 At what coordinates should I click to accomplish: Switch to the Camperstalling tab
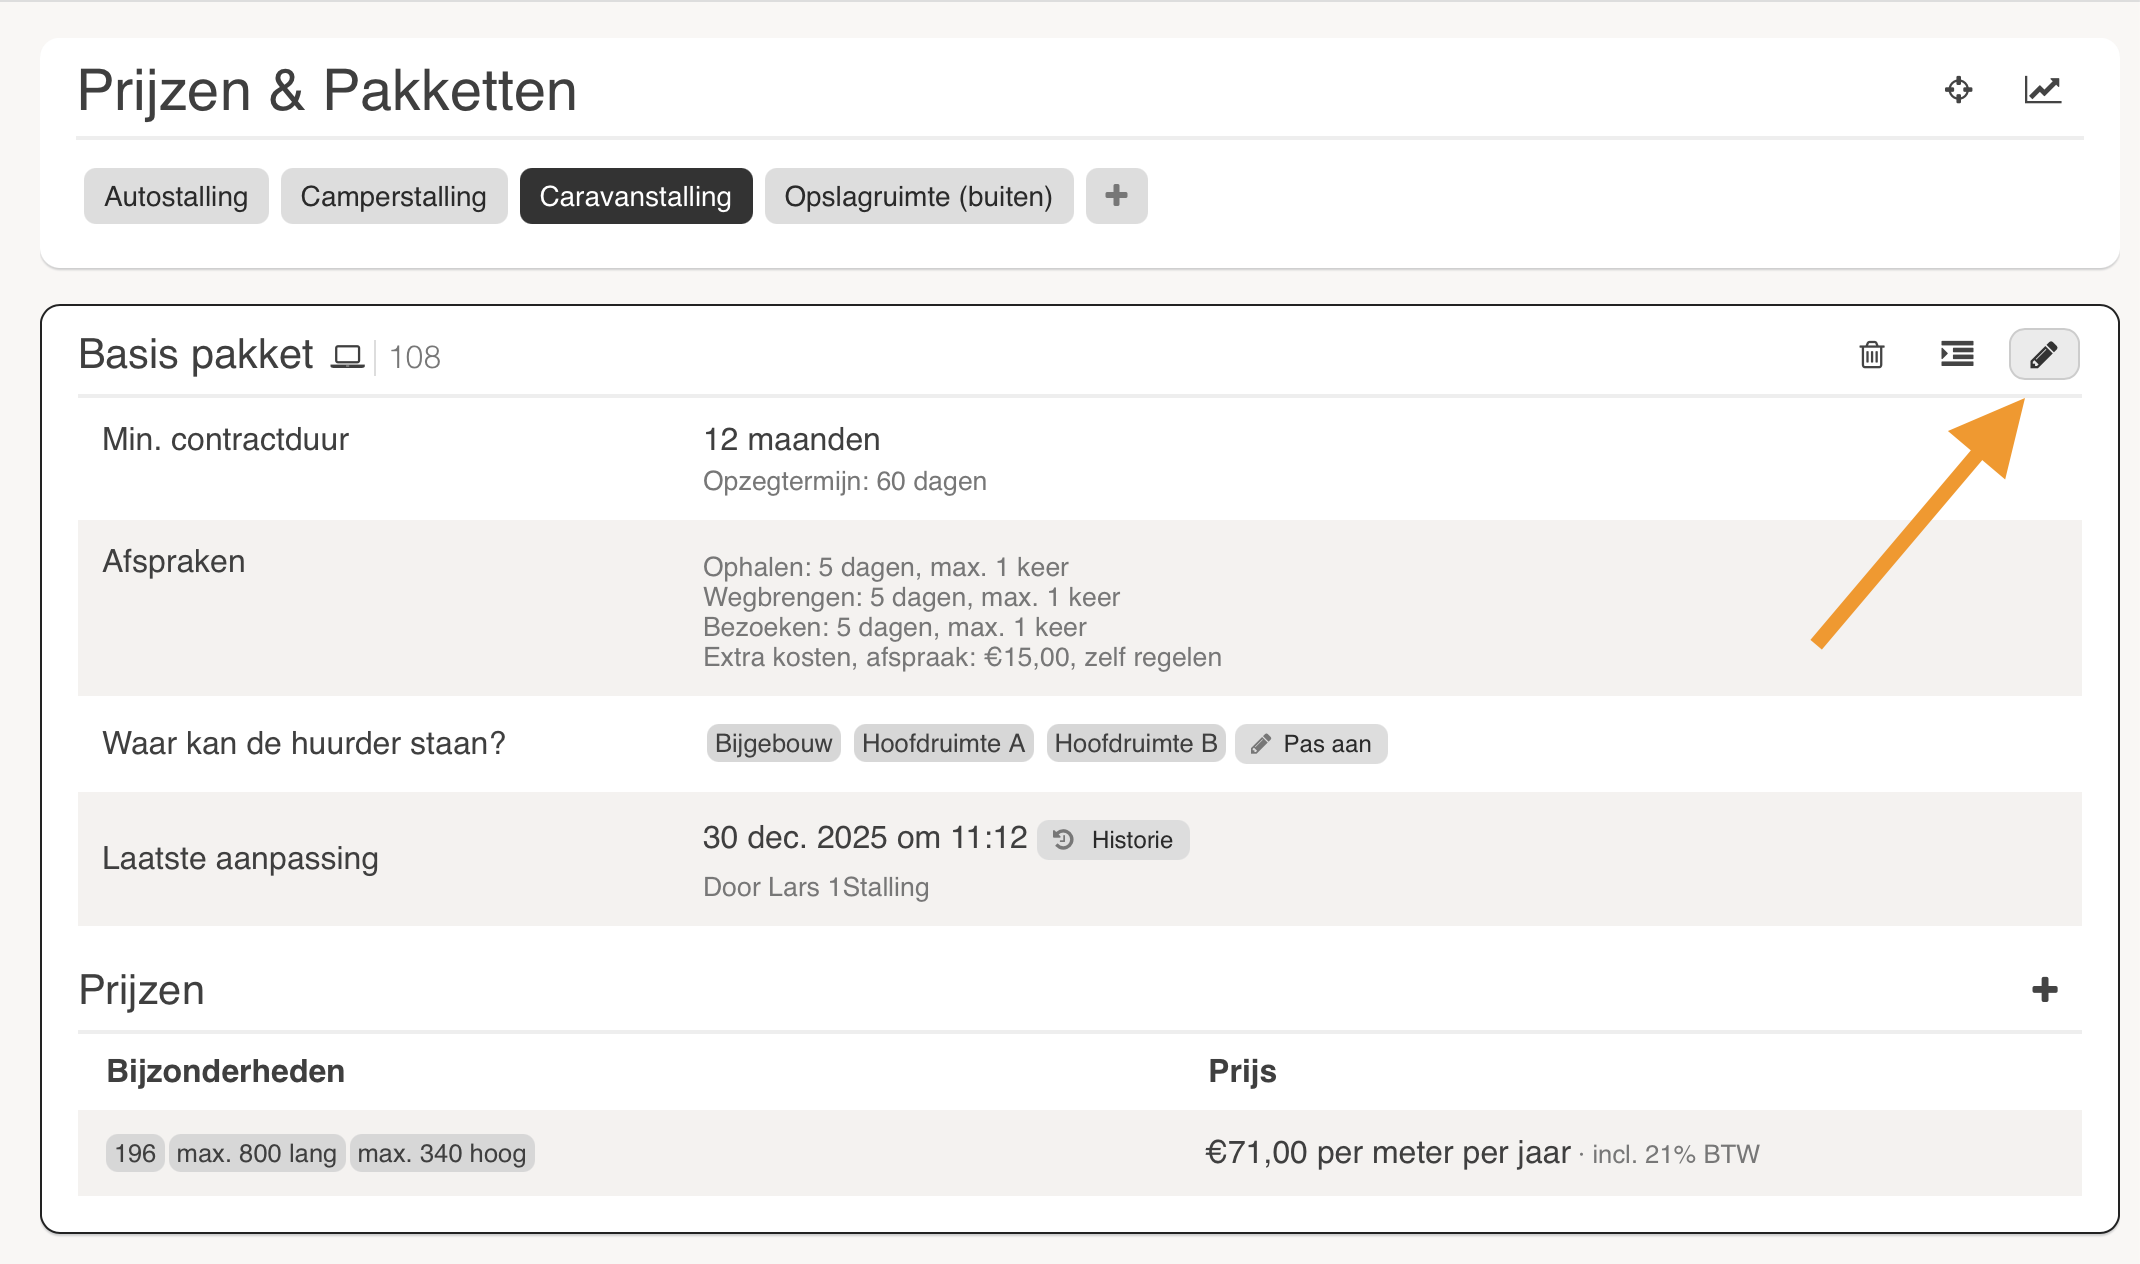click(393, 196)
